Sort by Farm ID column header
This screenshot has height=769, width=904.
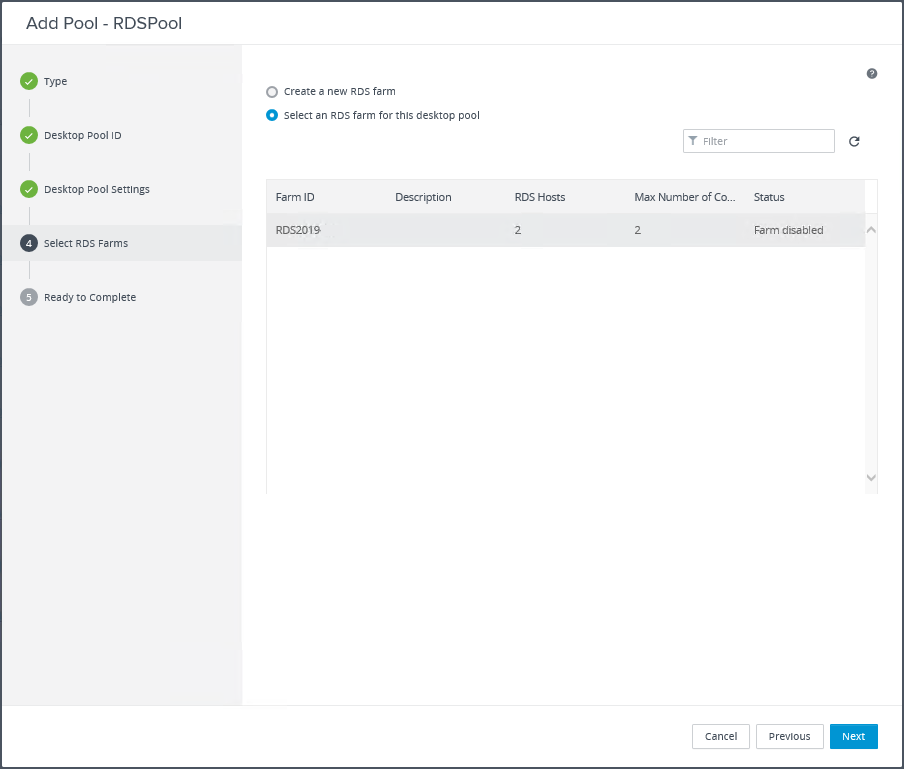point(295,198)
